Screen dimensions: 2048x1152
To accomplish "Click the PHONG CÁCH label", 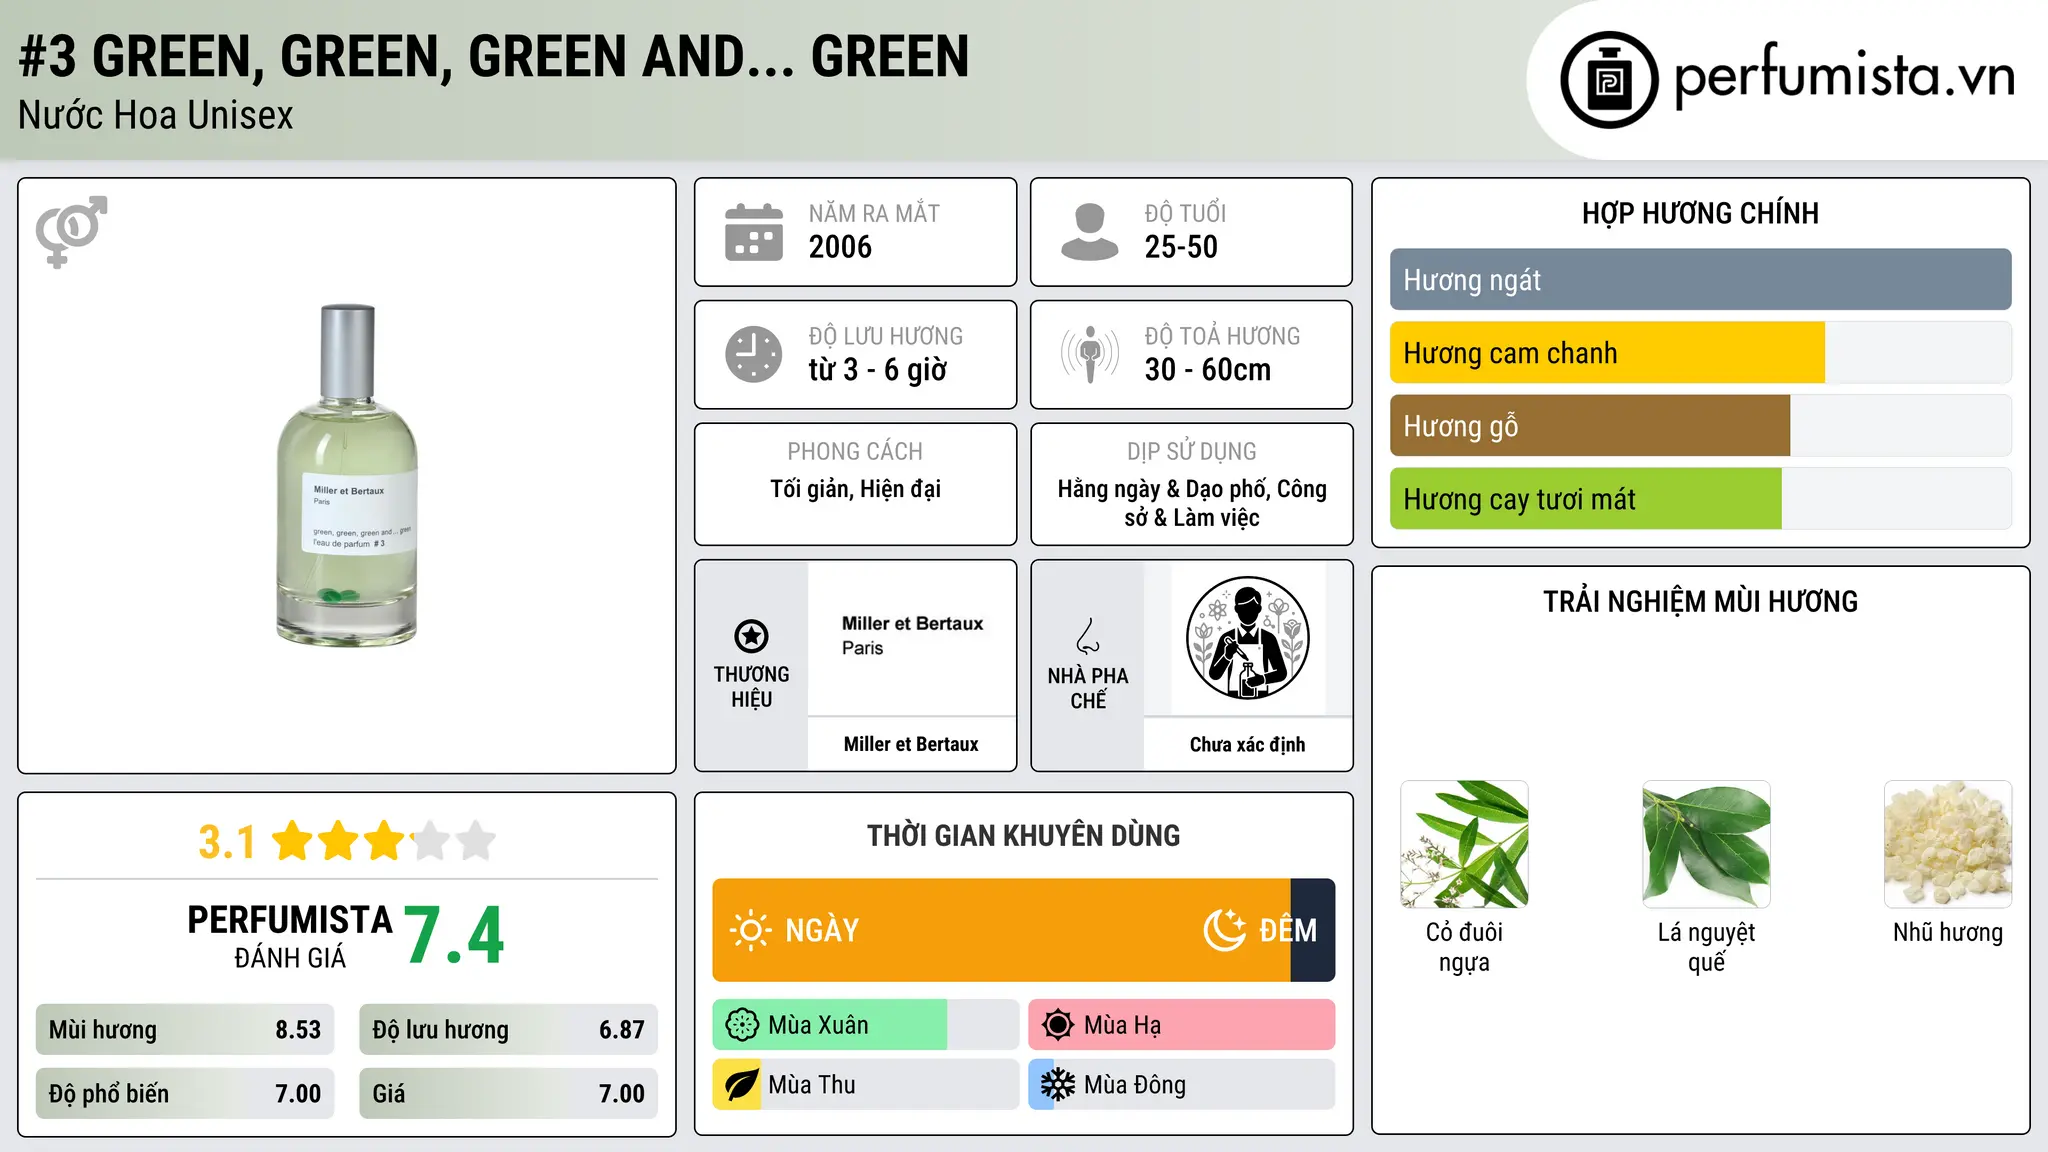I will click(855, 452).
